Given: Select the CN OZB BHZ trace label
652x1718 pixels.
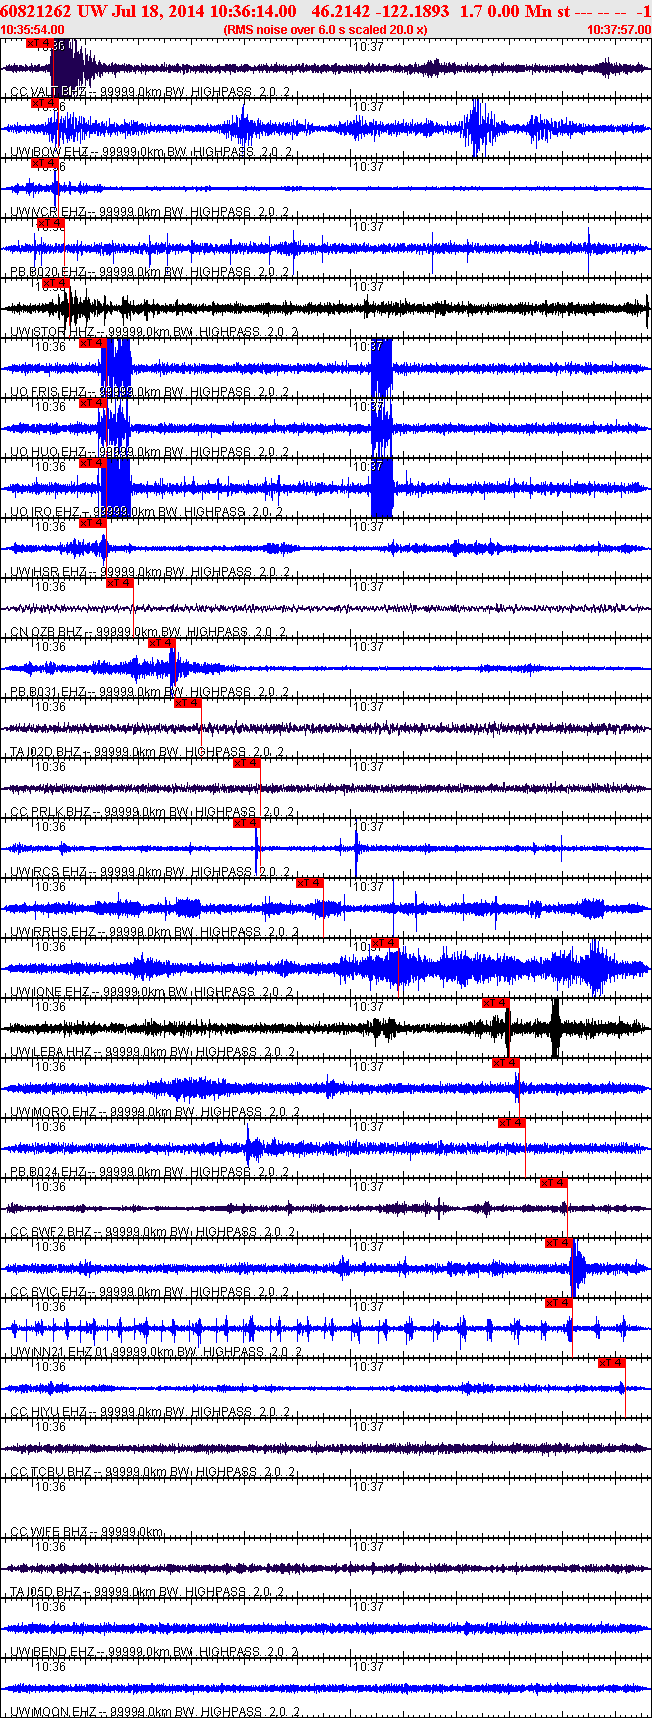Looking at the screenshot, I should (149, 632).
